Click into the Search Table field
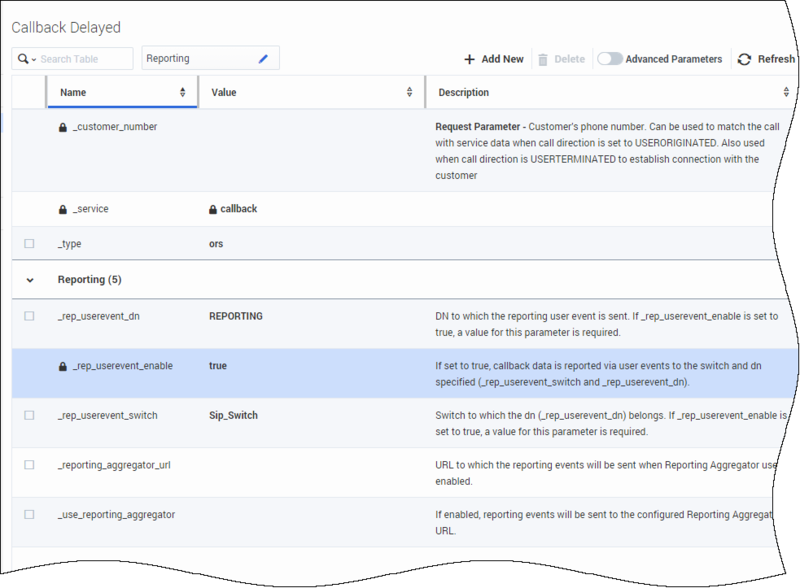This screenshot has width=800, height=588. point(84,59)
